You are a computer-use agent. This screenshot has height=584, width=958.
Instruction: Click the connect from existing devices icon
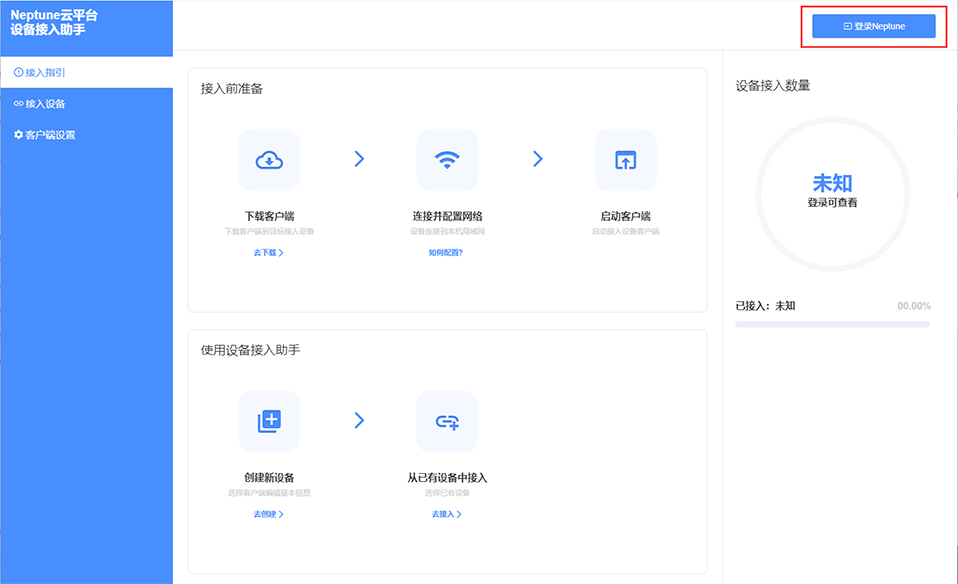pyautogui.click(x=447, y=421)
